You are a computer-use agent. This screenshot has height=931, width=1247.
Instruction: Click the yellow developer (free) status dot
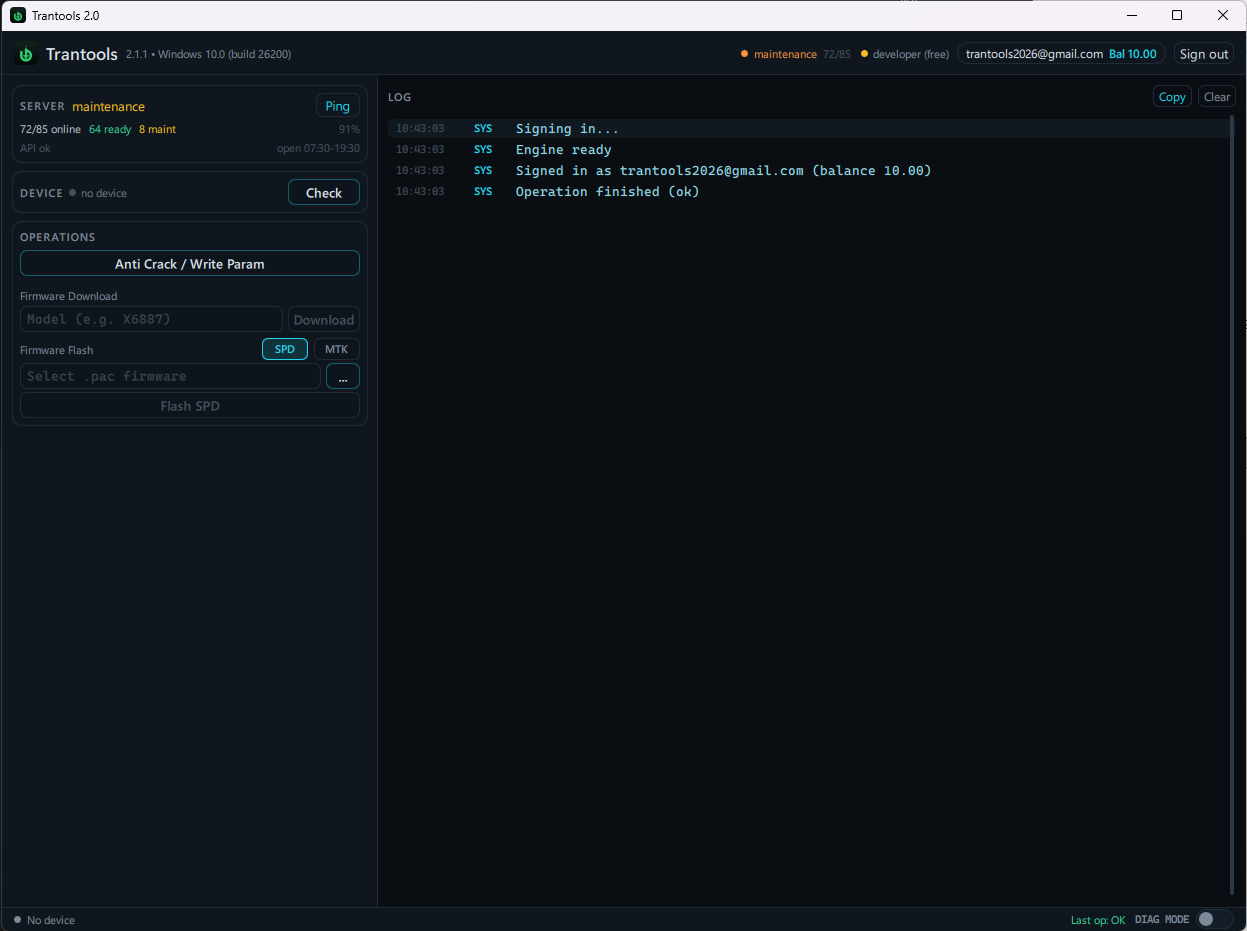click(x=864, y=54)
